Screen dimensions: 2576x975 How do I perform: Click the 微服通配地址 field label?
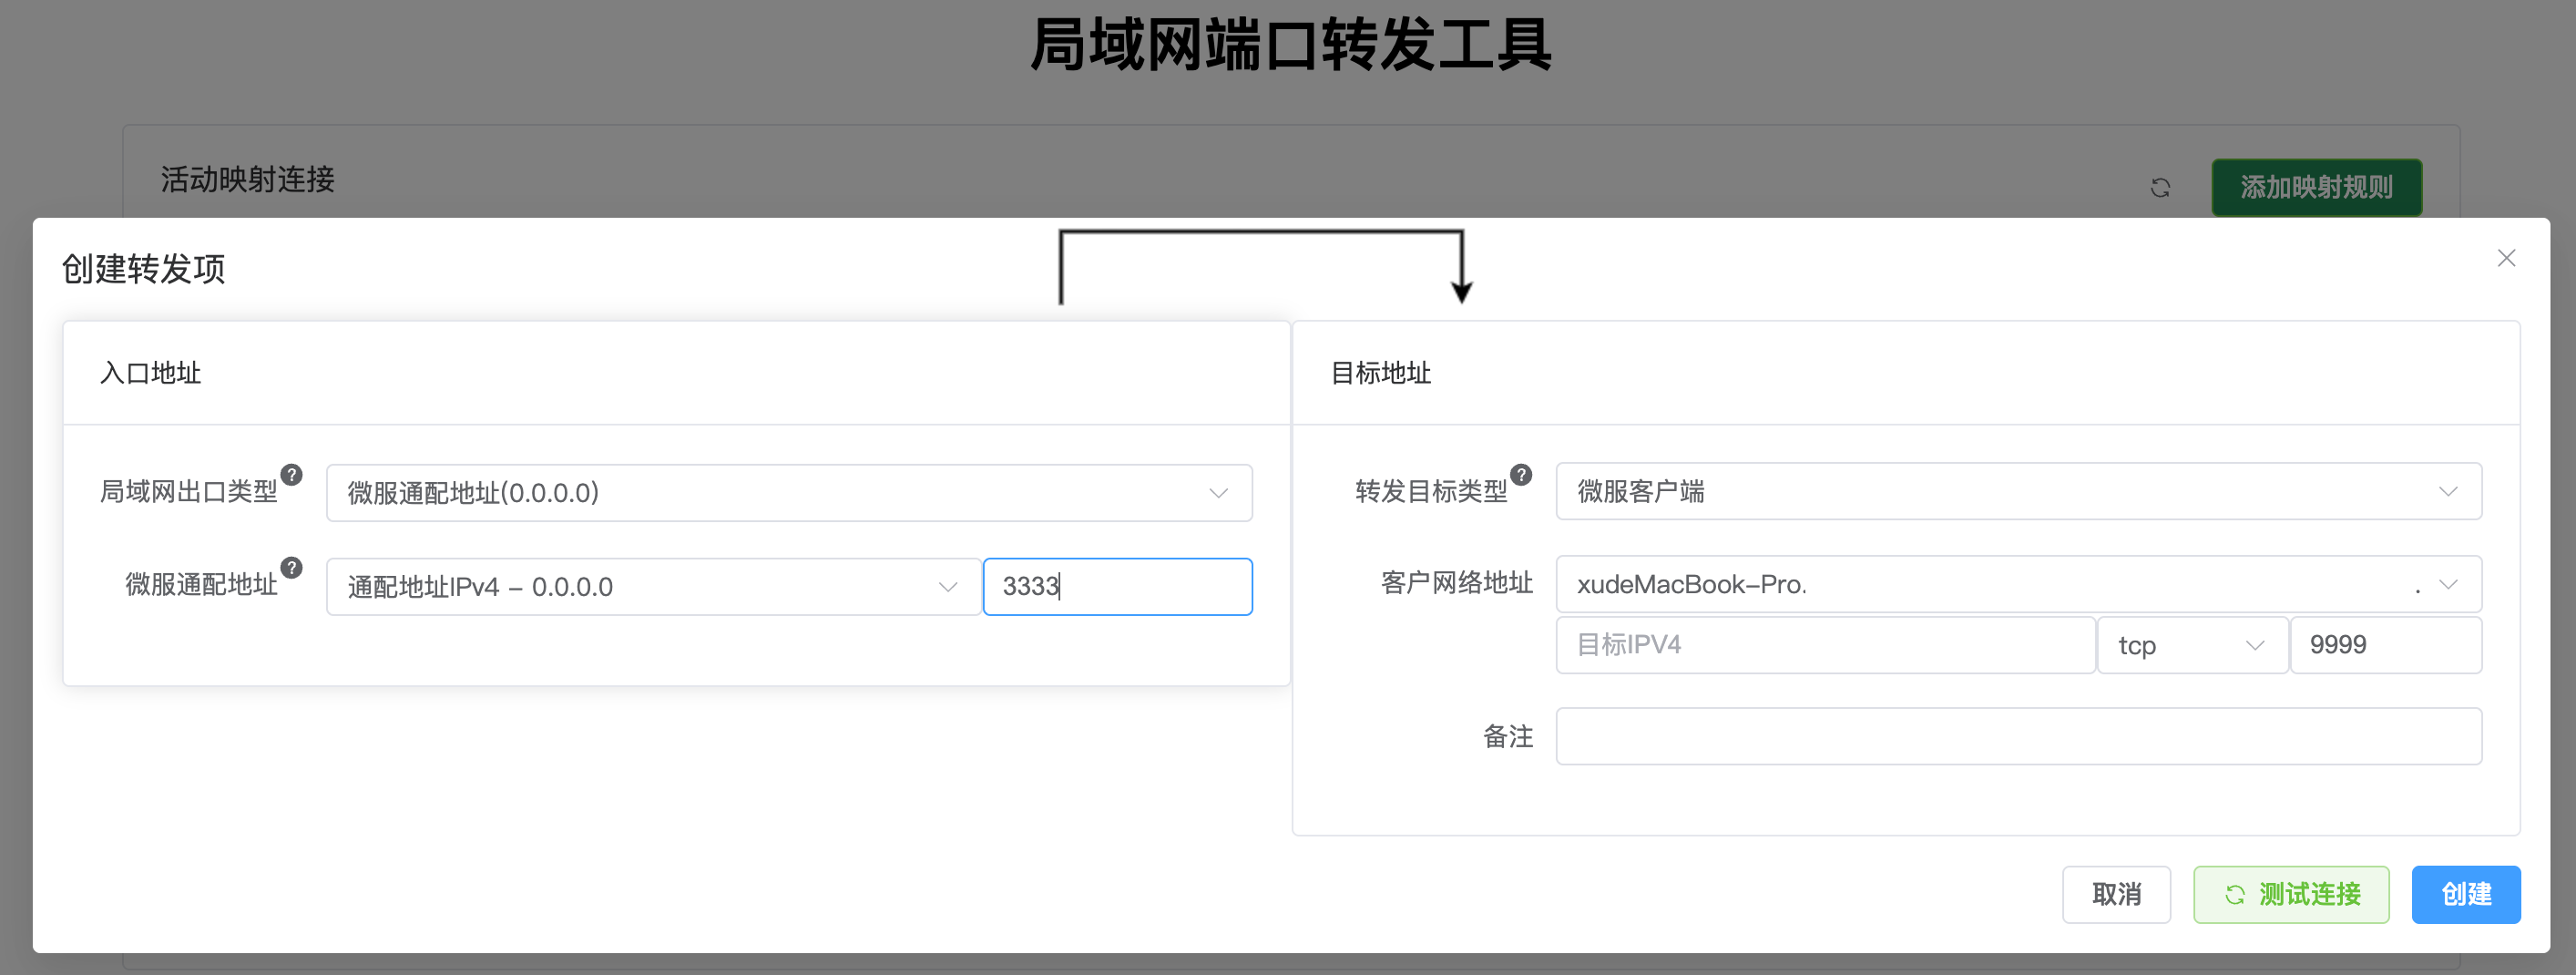coord(201,584)
